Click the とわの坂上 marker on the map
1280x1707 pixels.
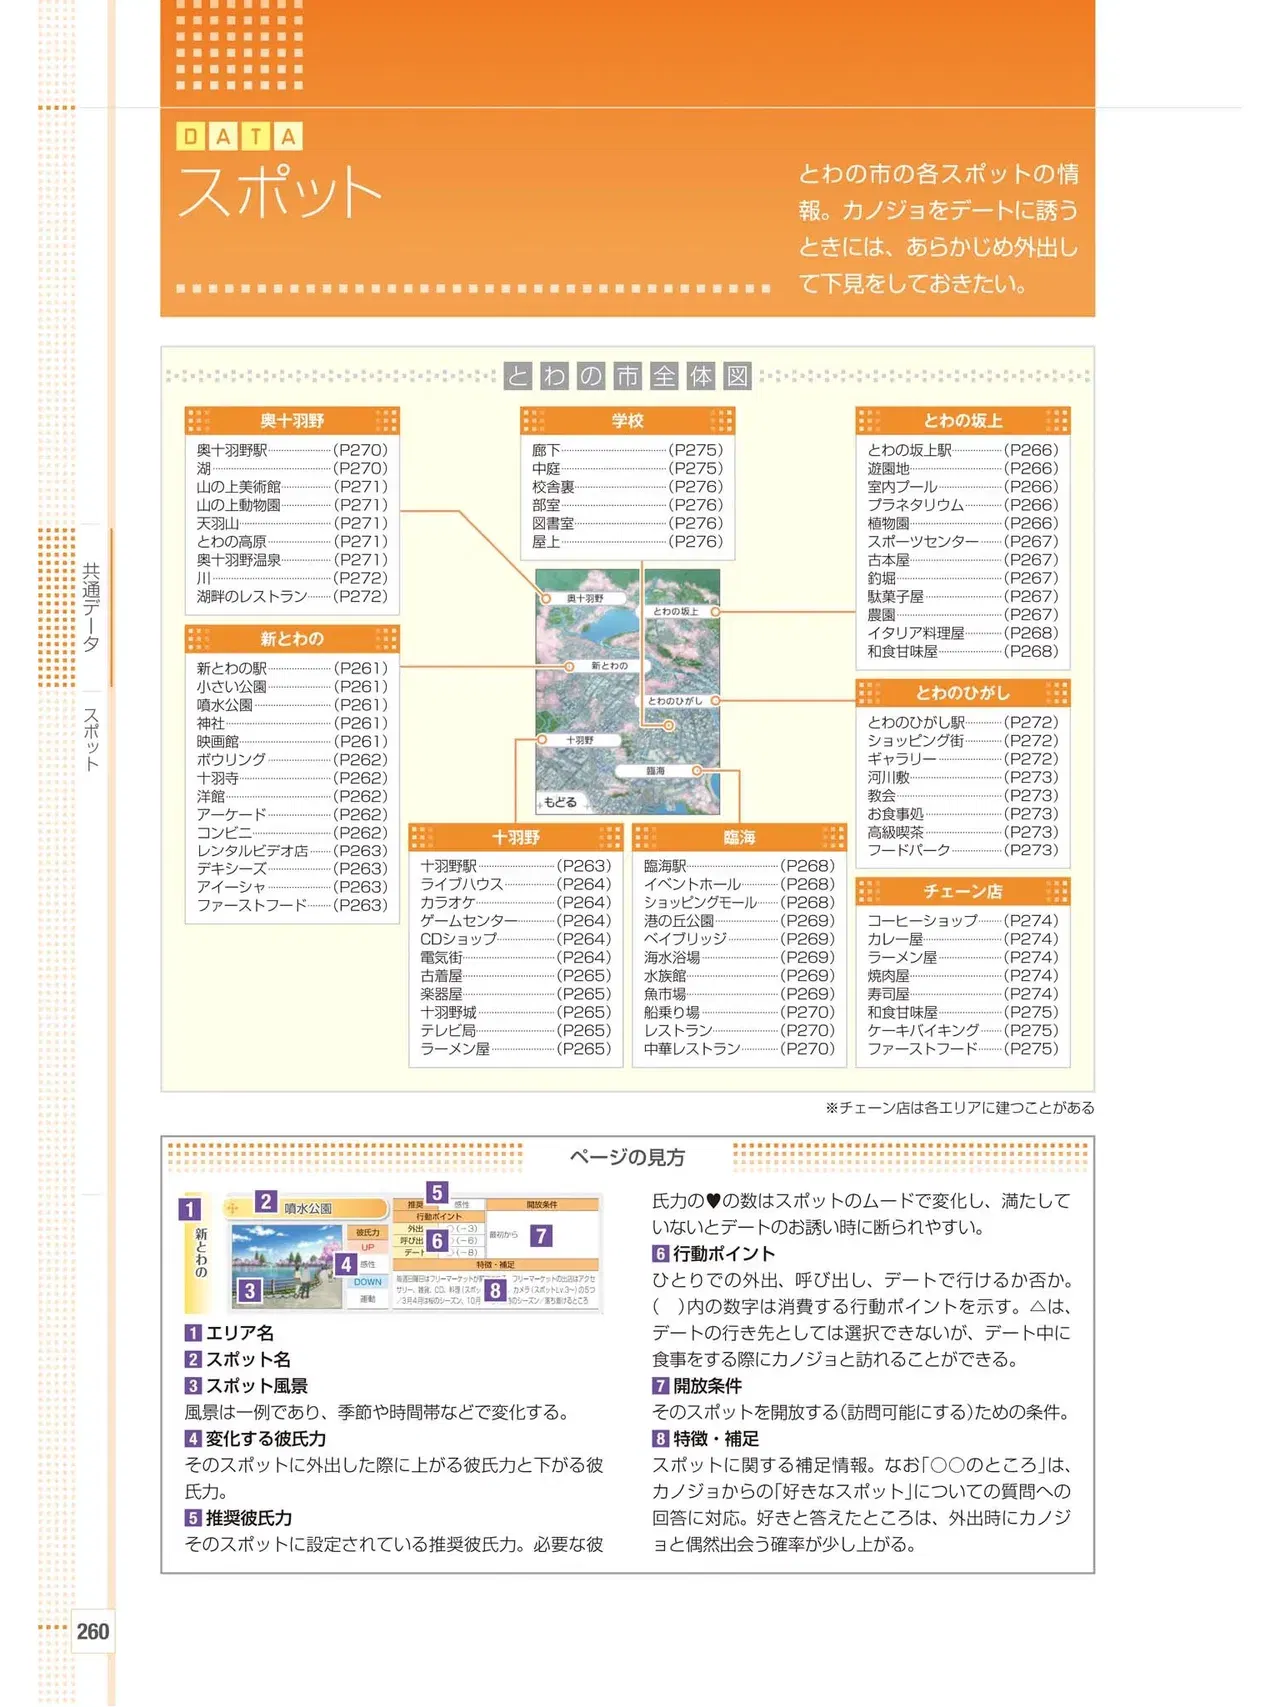pos(680,611)
